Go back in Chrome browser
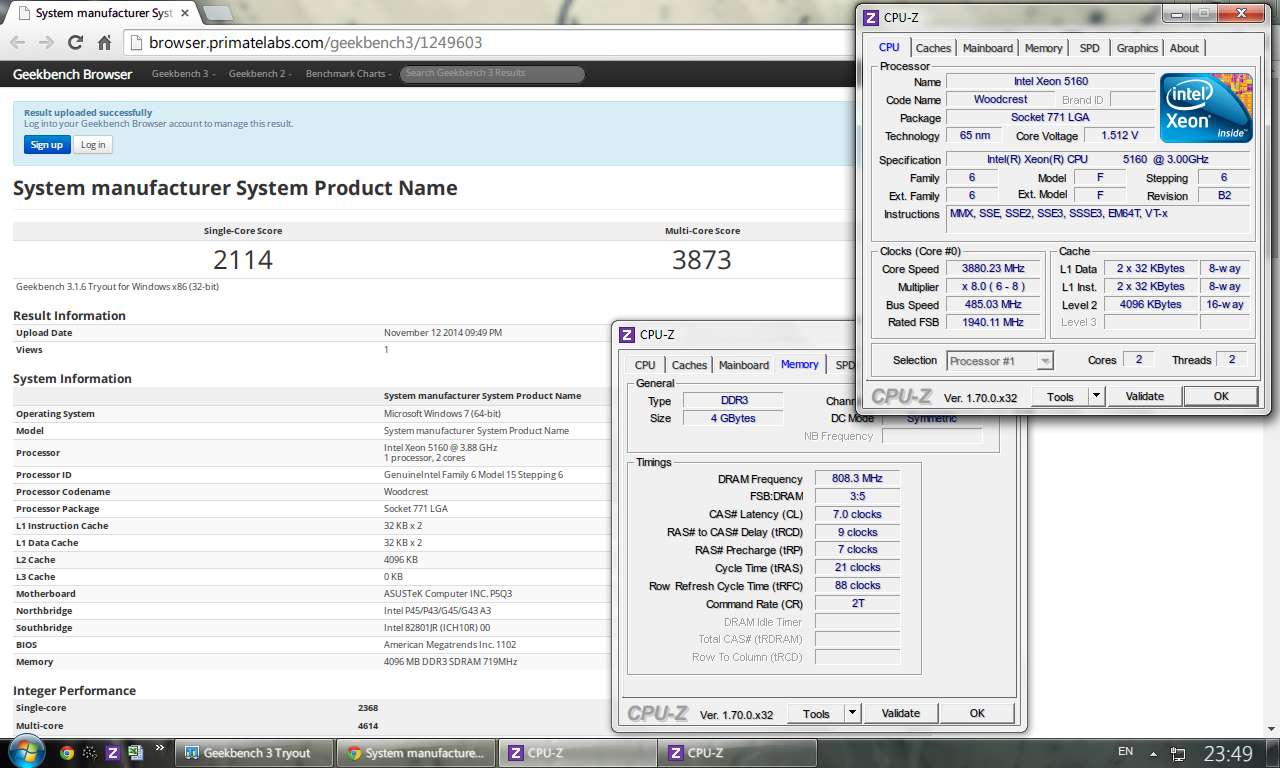The height and width of the screenshot is (768, 1280). click(17, 43)
